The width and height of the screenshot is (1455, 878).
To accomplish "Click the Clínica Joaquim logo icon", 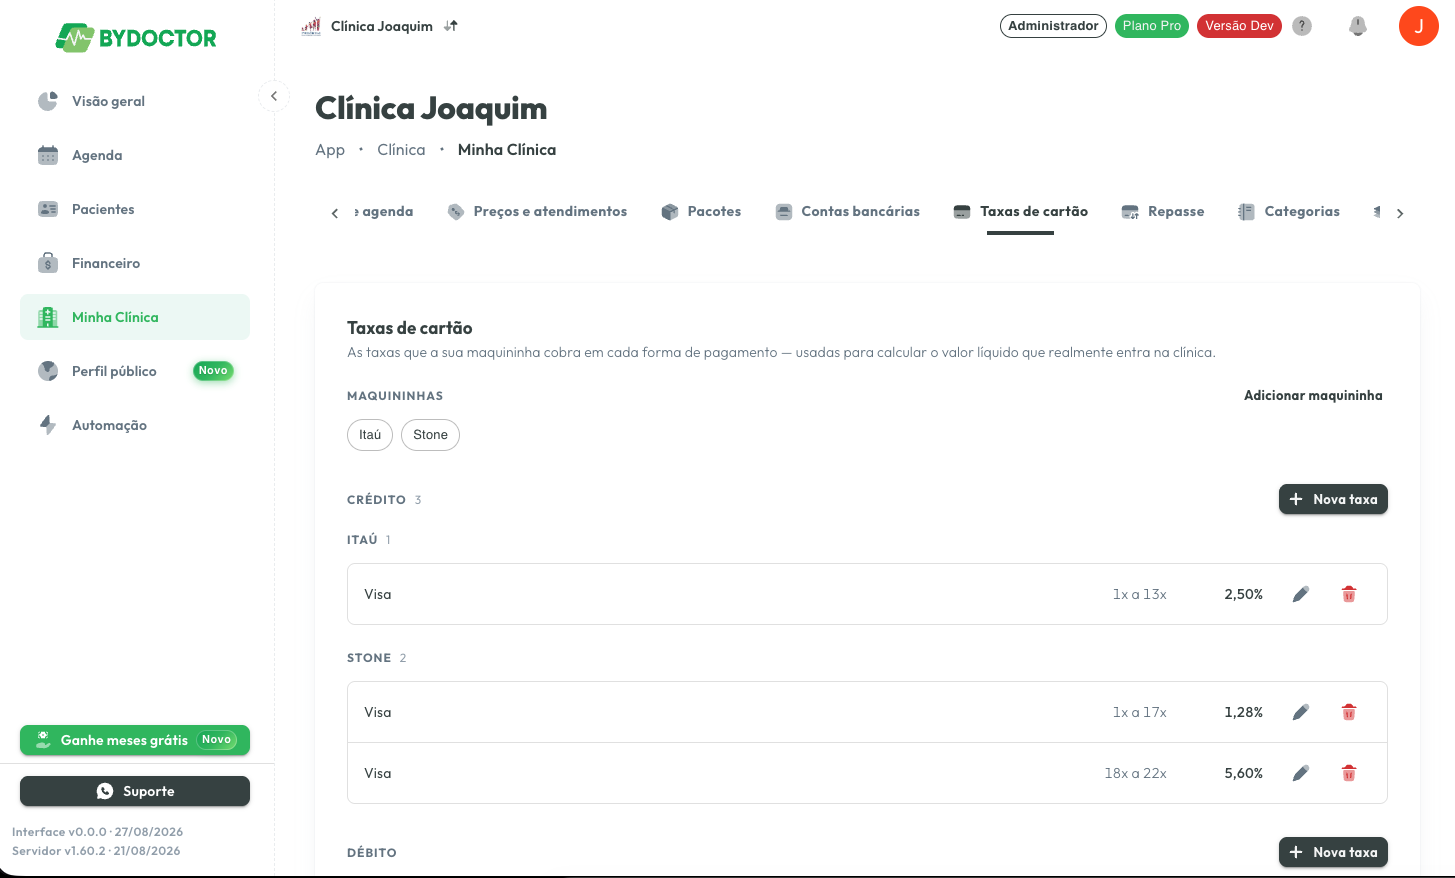I will tap(311, 26).
